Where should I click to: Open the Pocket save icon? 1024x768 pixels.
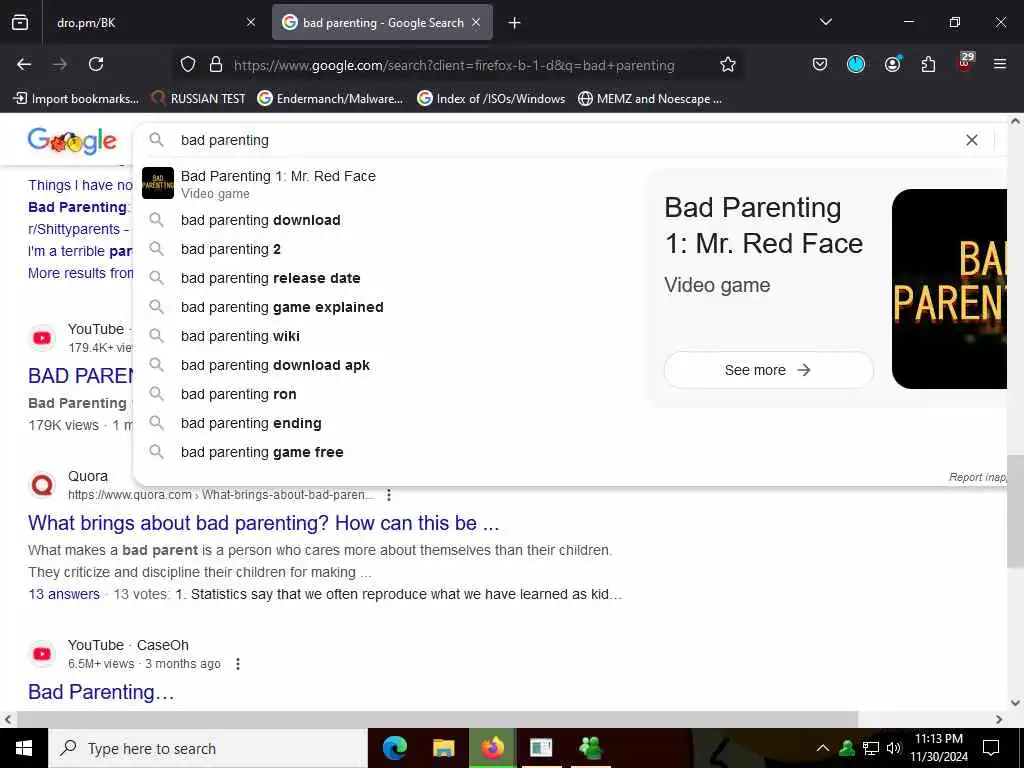point(820,64)
